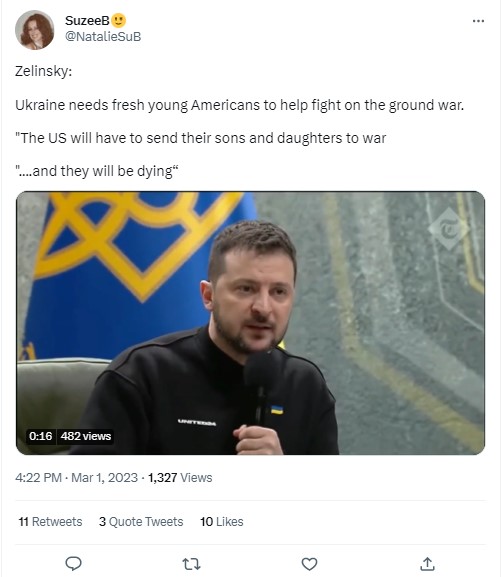
Task: View the 3 Quote Tweets list
Action: (x=141, y=521)
